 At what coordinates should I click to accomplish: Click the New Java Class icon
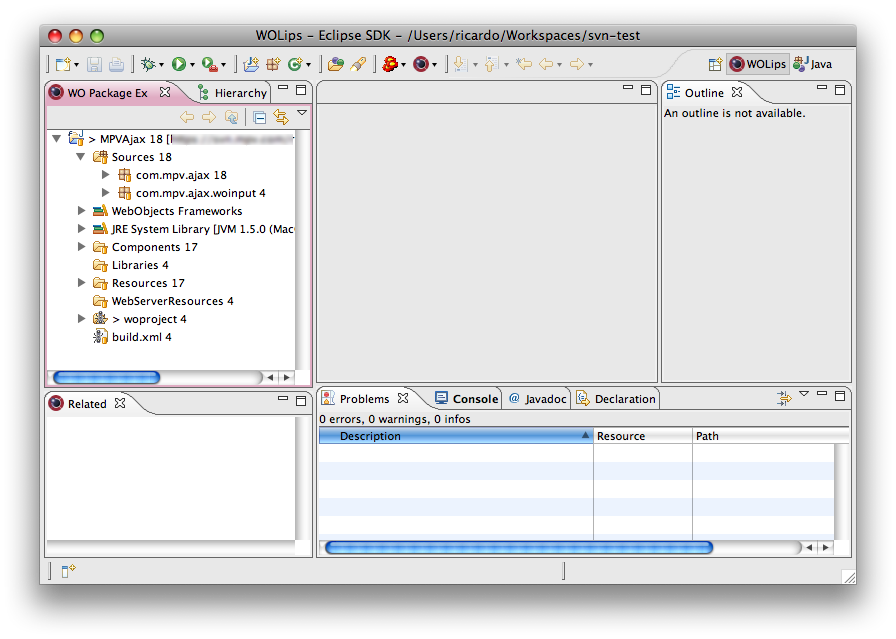[295, 64]
